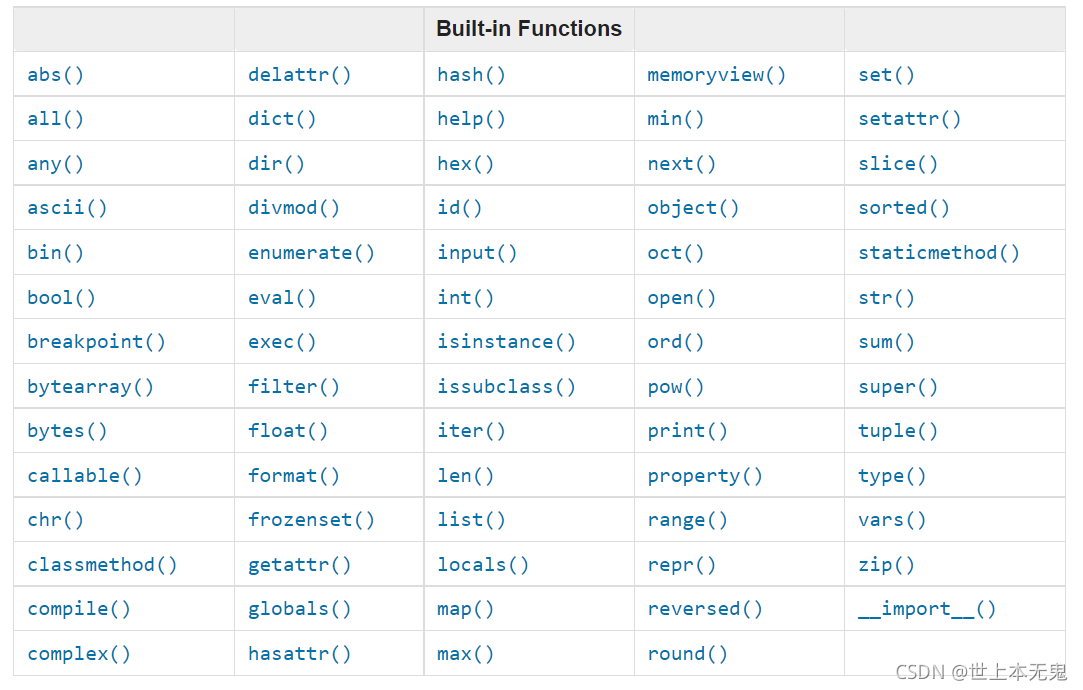Screen dimensions: 1083x690
Task: Open the hasattr() link
Action: click(299, 654)
